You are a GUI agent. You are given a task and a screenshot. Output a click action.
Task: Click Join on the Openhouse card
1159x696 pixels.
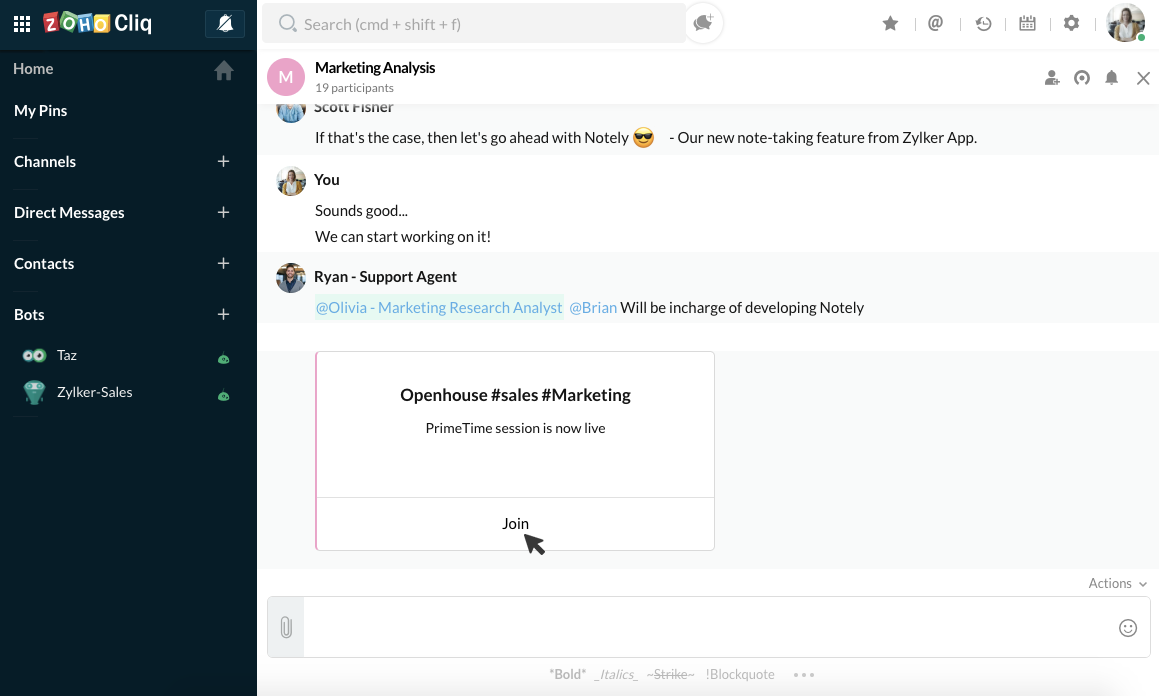[515, 523]
